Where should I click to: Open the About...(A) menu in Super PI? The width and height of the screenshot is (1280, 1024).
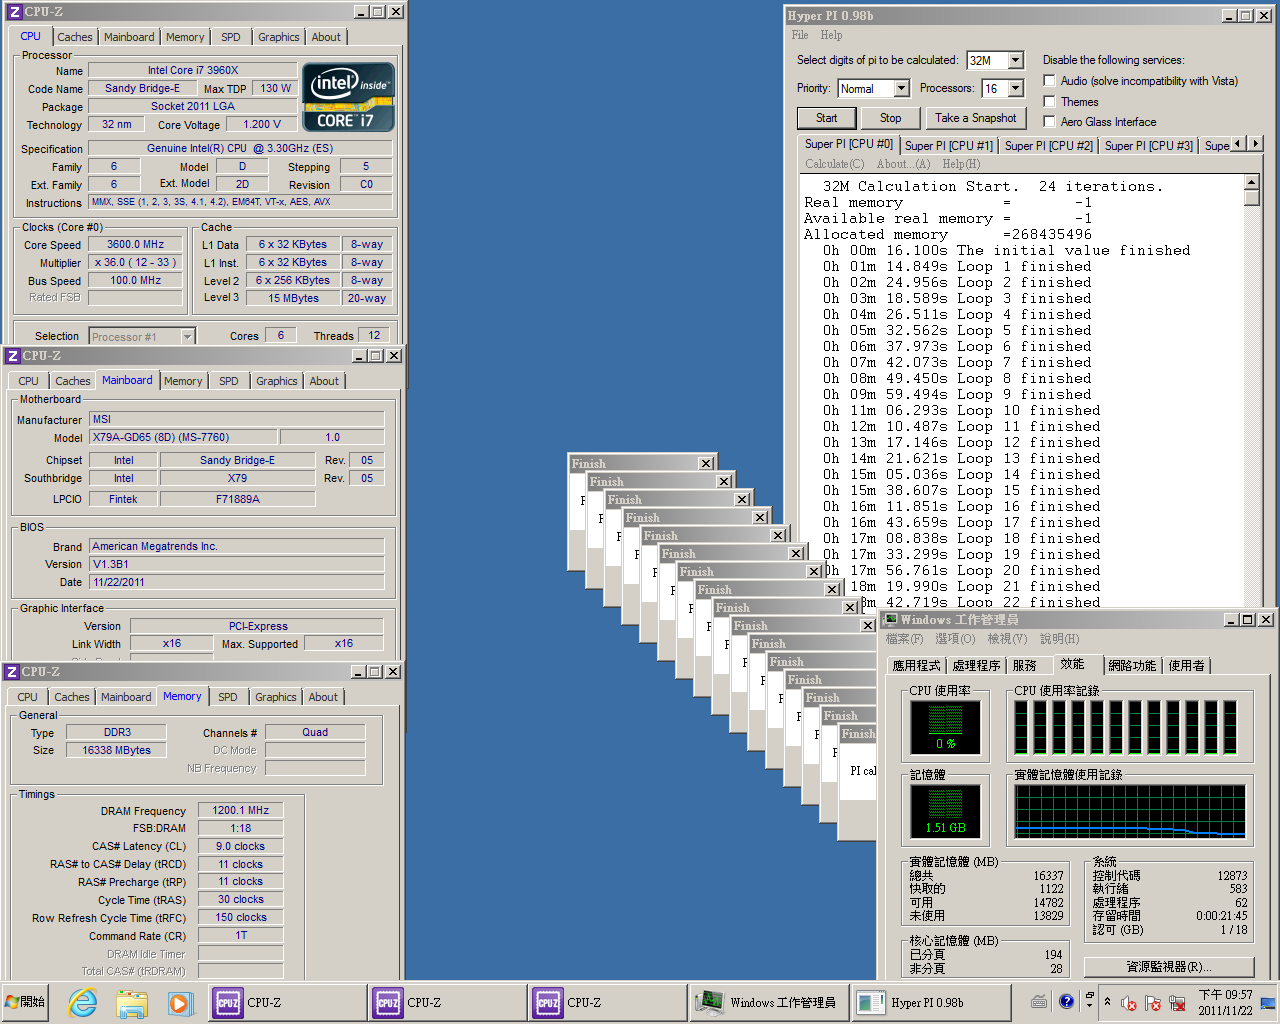(x=903, y=164)
